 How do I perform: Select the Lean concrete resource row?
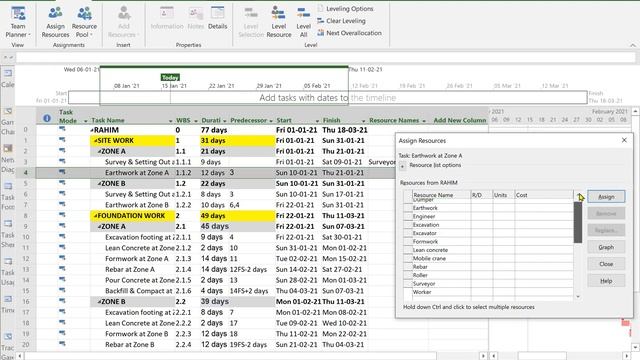(488, 250)
